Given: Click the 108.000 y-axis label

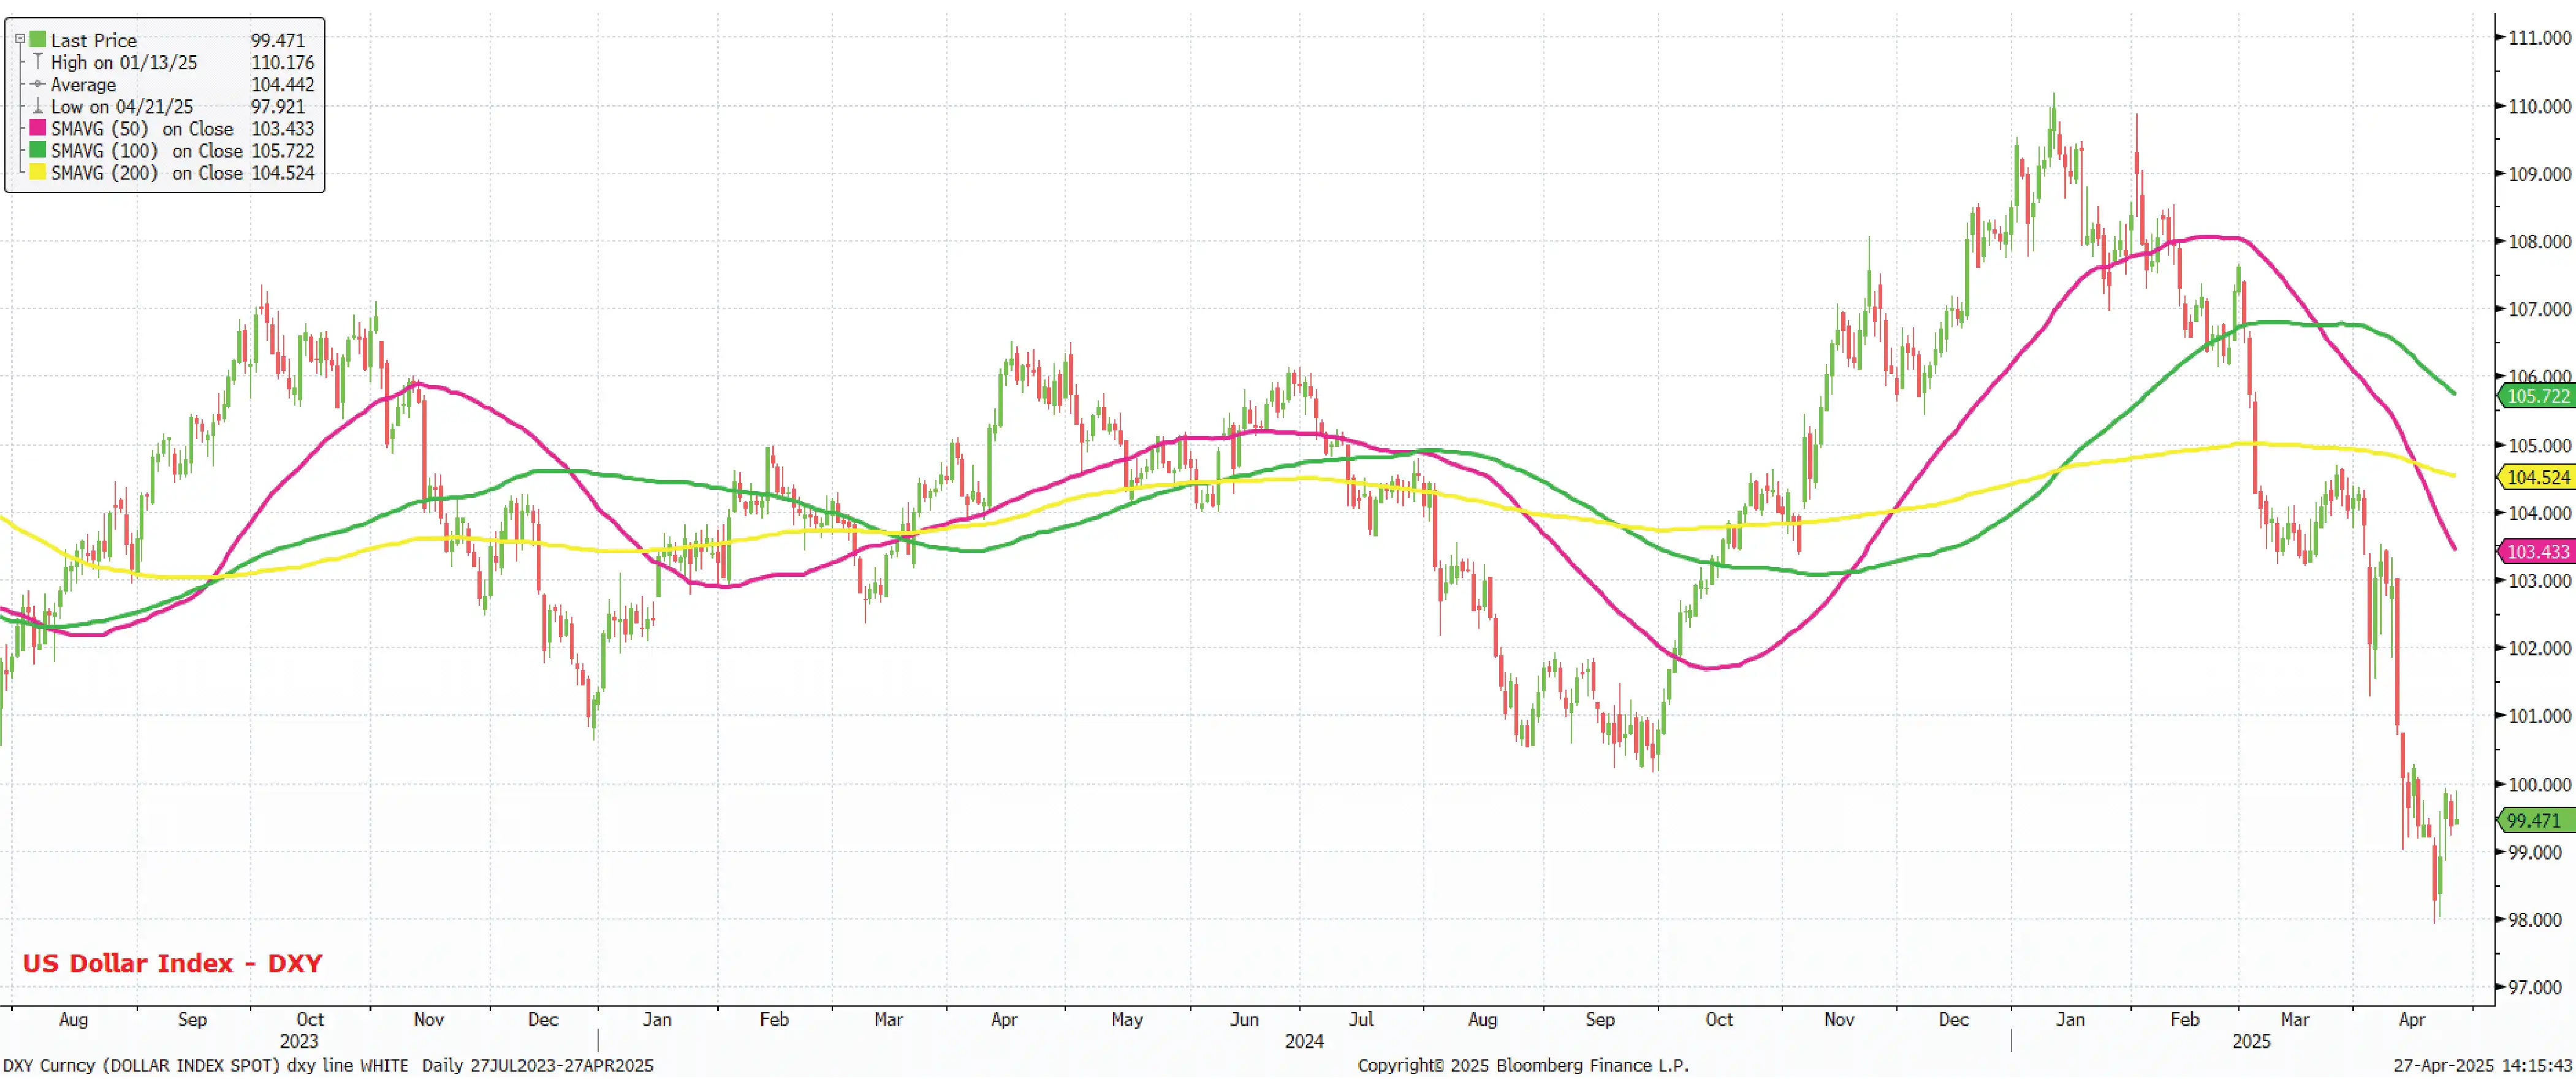Looking at the screenshot, I should click(2539, 242).
